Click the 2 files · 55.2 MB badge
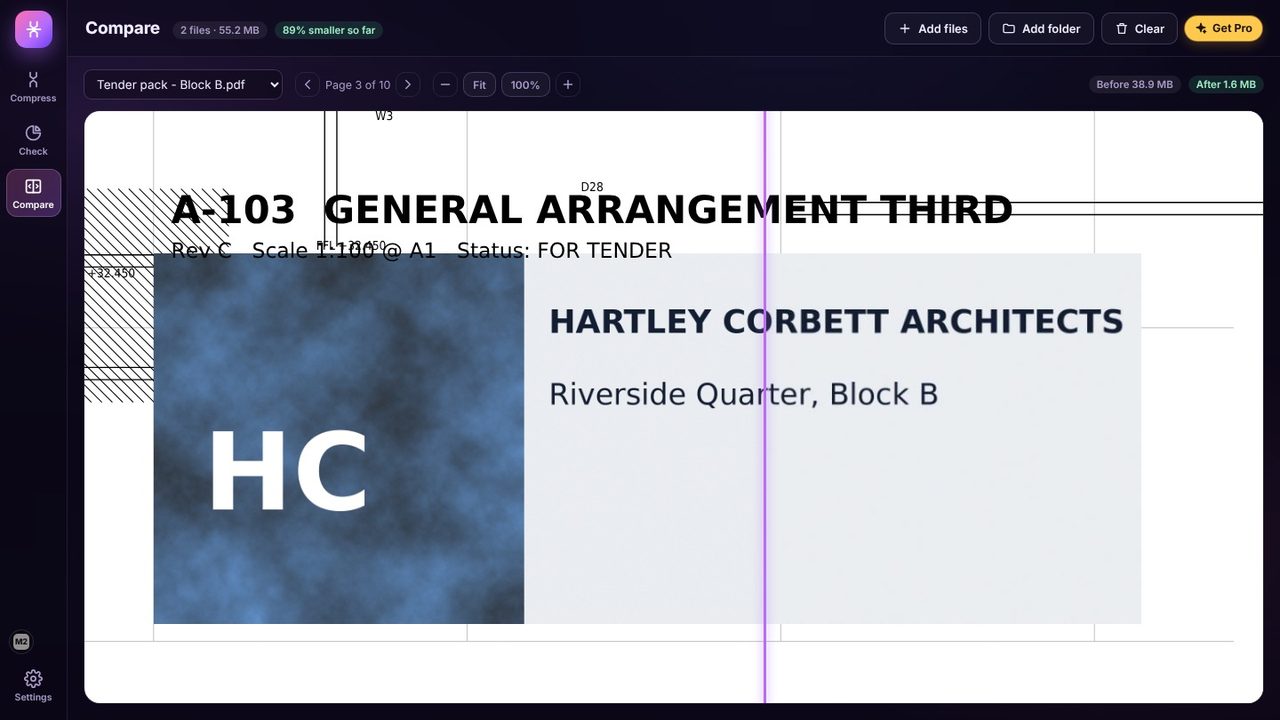Viewport: 1280px width, 720px height. tap(220, 30)
